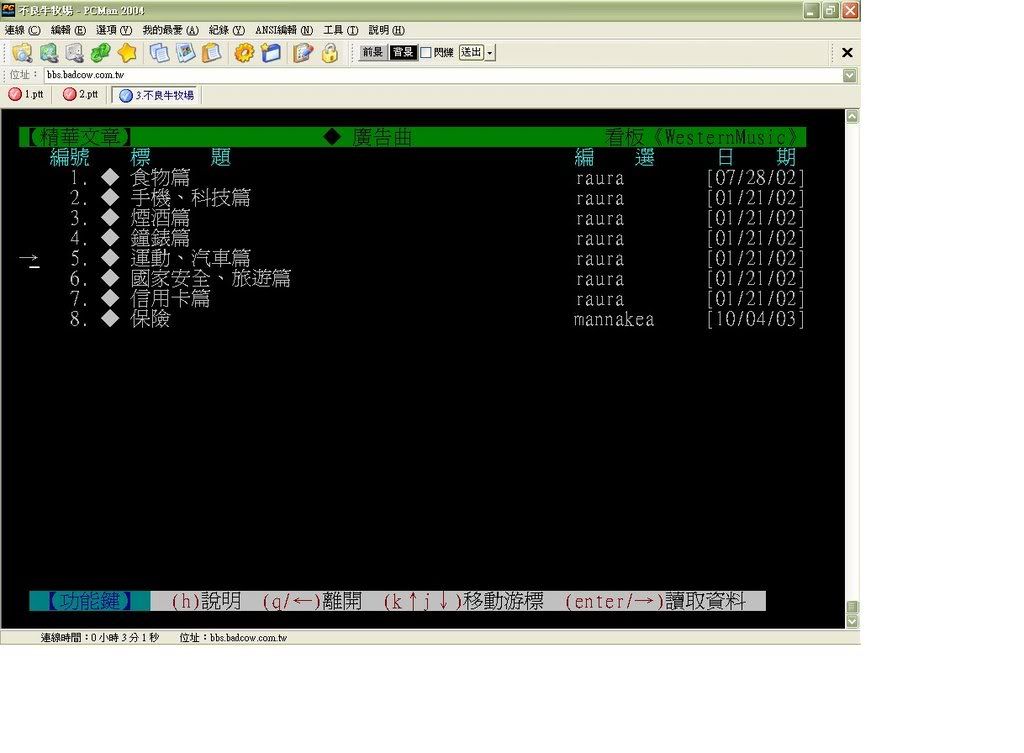Switch to the 1.ptt tab
The height and width of the screenshot is (753, 1024).
point(27,95)
